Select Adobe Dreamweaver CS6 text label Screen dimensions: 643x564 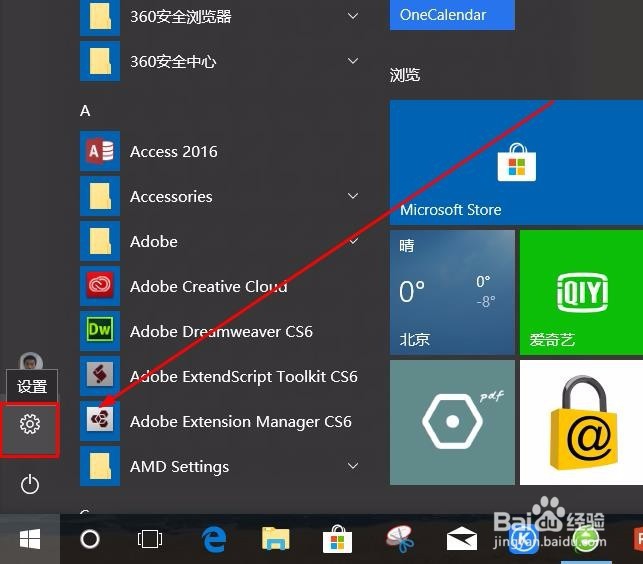221,331
